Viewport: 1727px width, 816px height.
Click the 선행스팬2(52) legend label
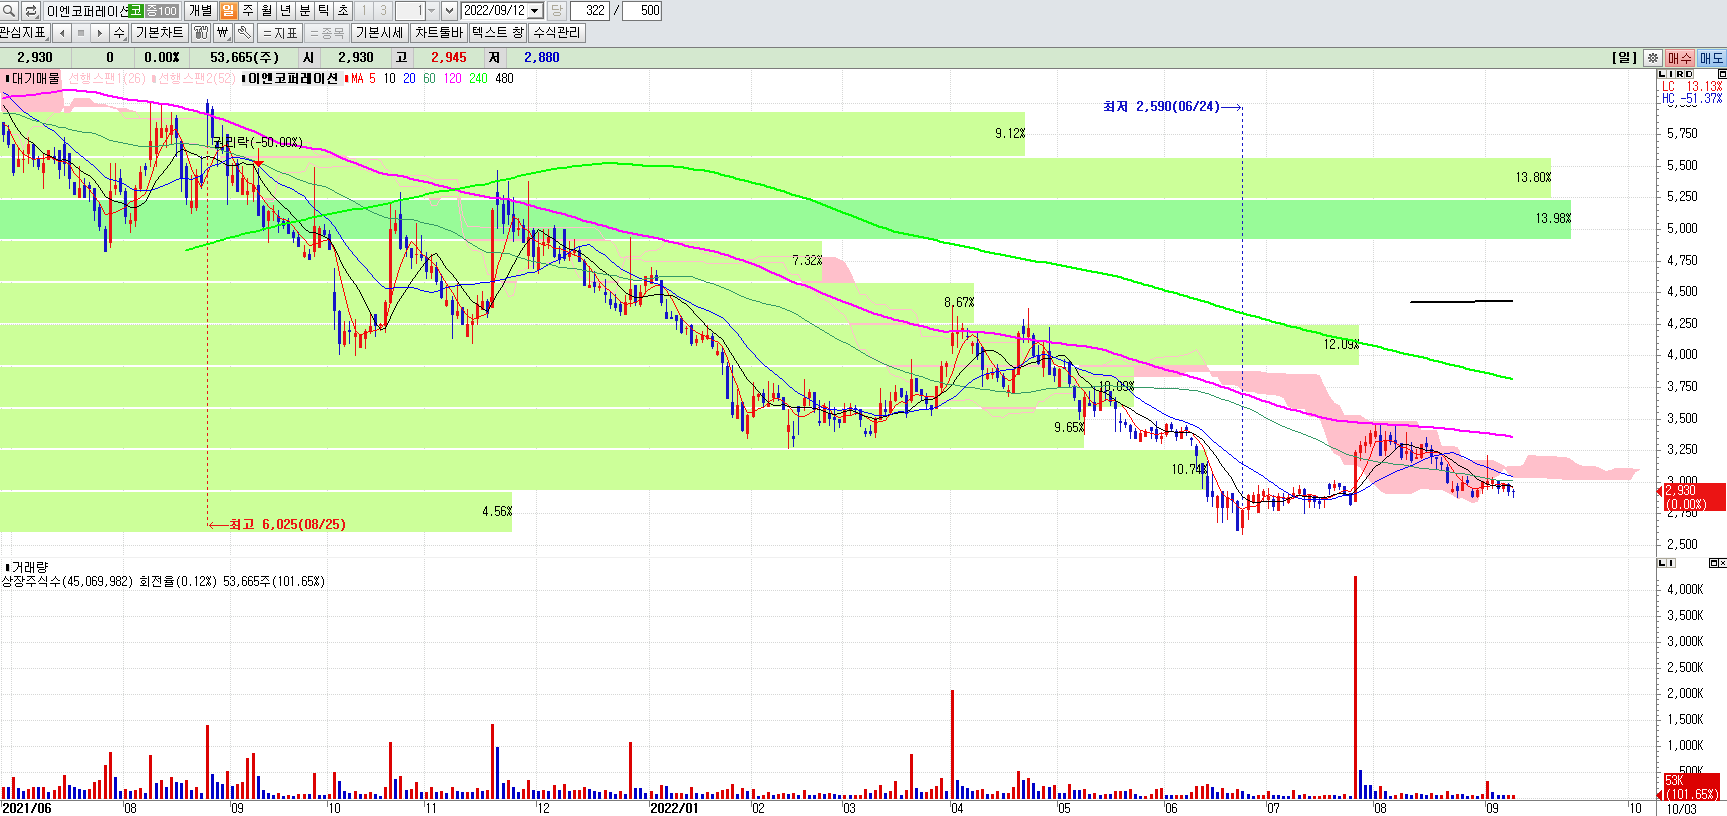coord(196,78)
